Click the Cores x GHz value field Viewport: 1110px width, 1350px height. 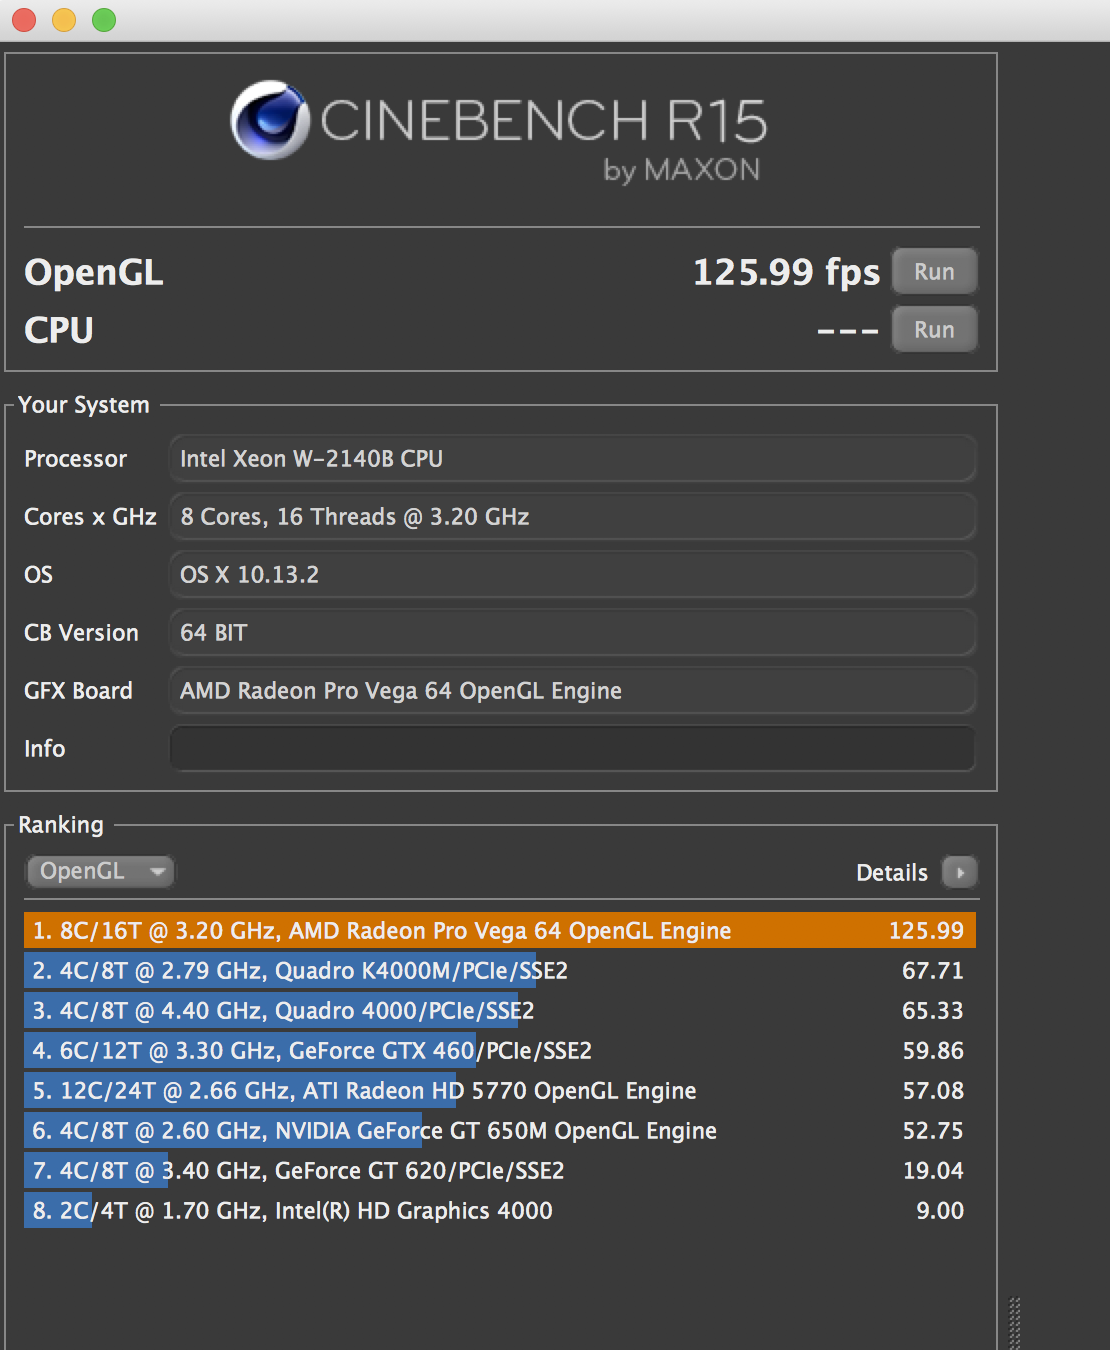[x=572, y=516]
